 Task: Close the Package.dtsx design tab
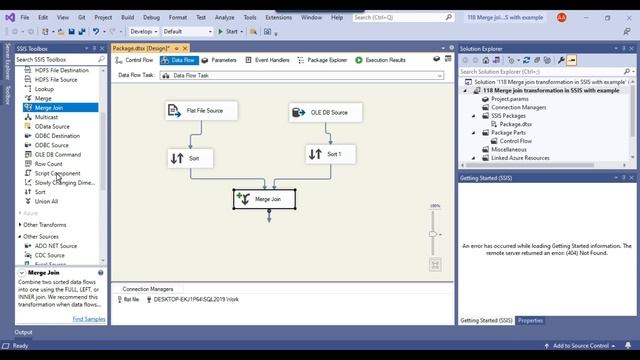[185, 49]
